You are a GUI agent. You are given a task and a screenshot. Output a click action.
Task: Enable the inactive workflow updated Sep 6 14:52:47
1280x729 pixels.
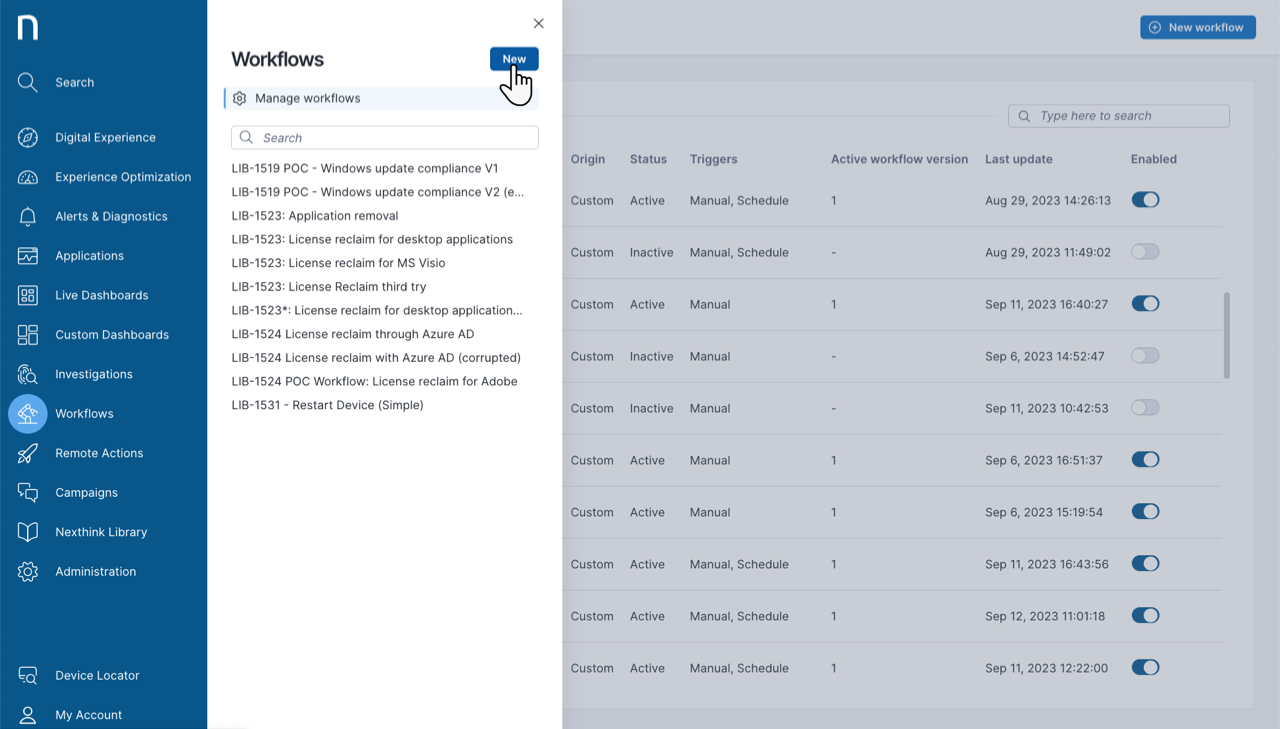coord(1145,356)
